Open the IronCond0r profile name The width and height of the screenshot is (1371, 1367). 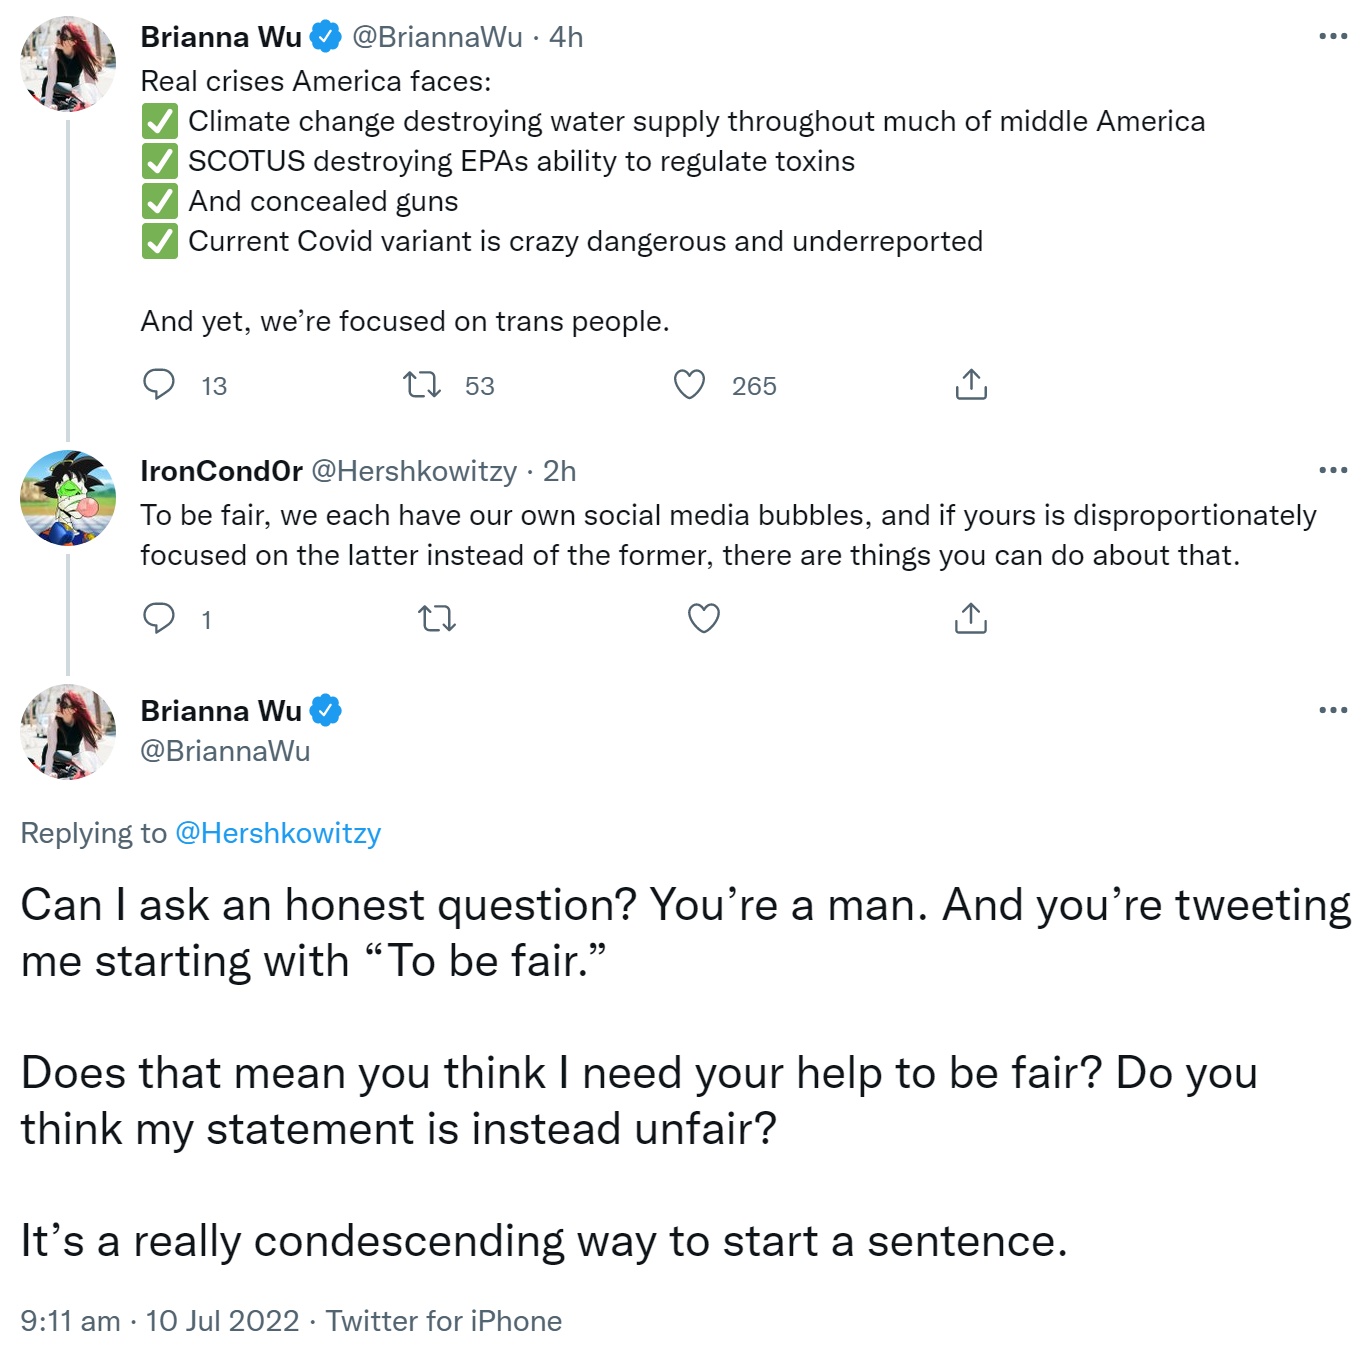221,471
